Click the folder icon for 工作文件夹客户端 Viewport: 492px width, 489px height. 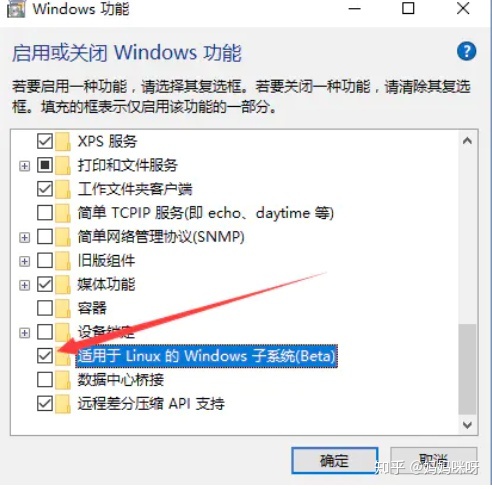(x=63, y=189)
